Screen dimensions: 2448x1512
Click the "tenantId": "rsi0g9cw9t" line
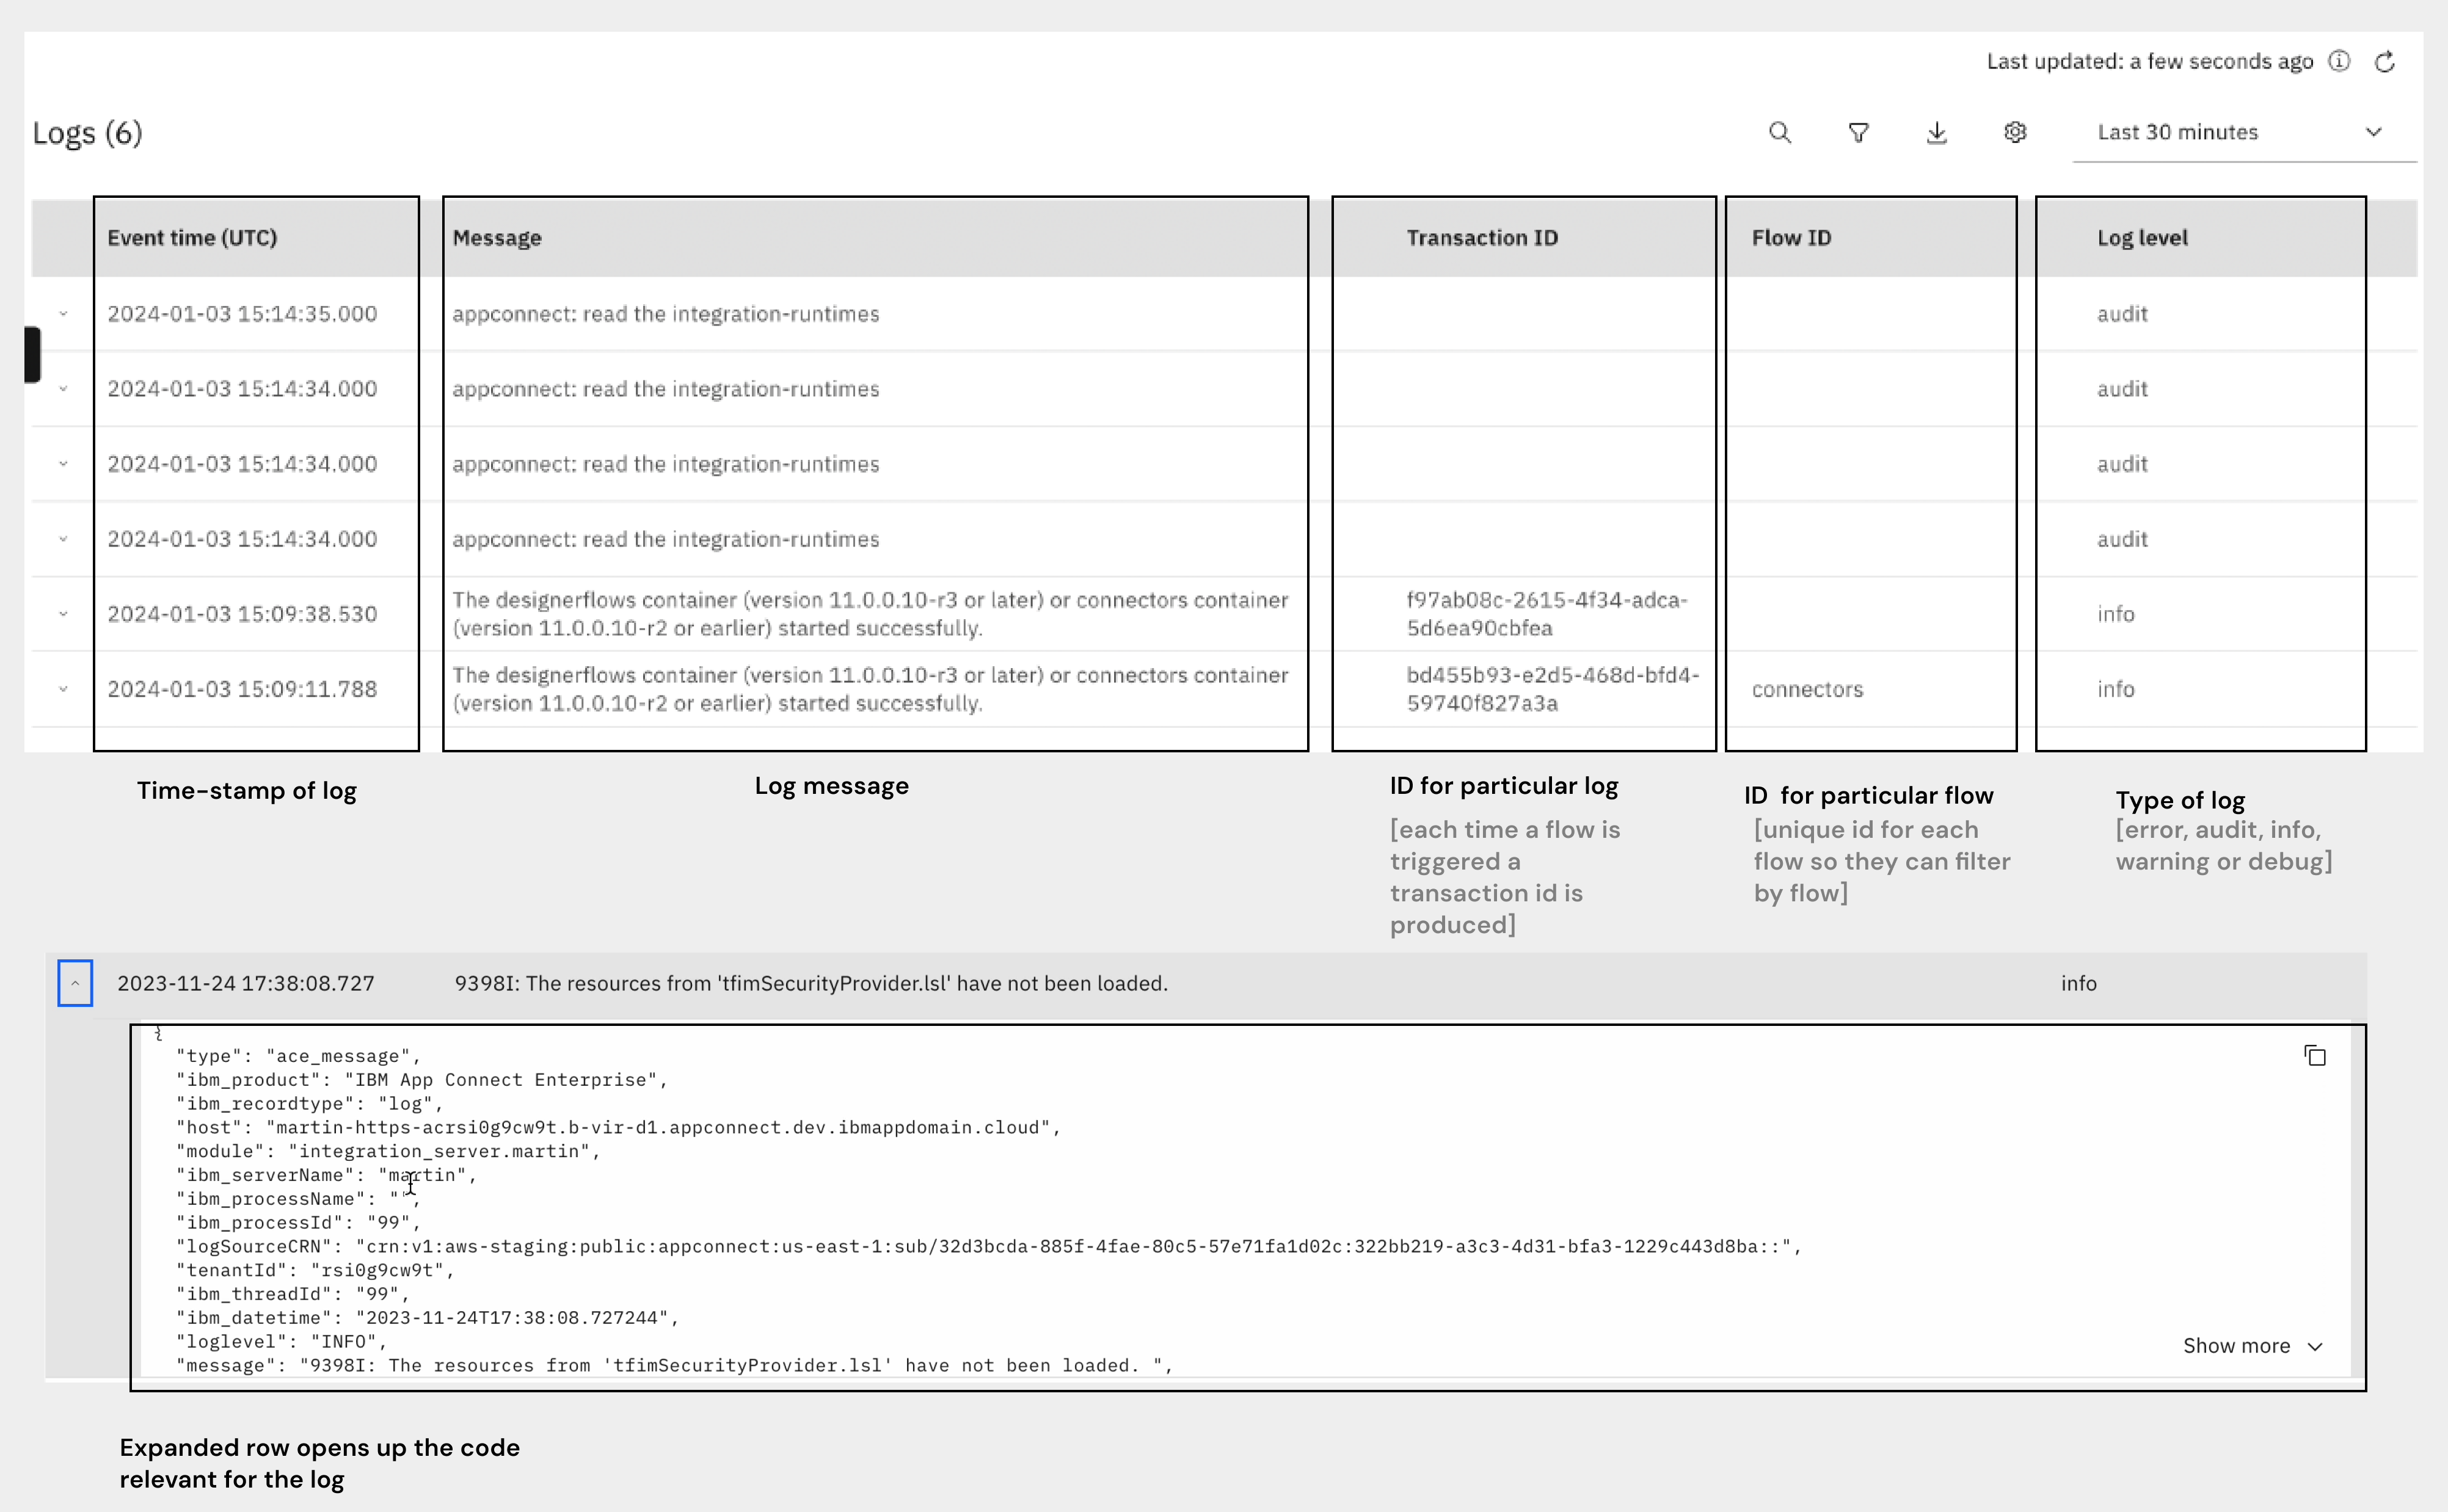coord(315,1270)
